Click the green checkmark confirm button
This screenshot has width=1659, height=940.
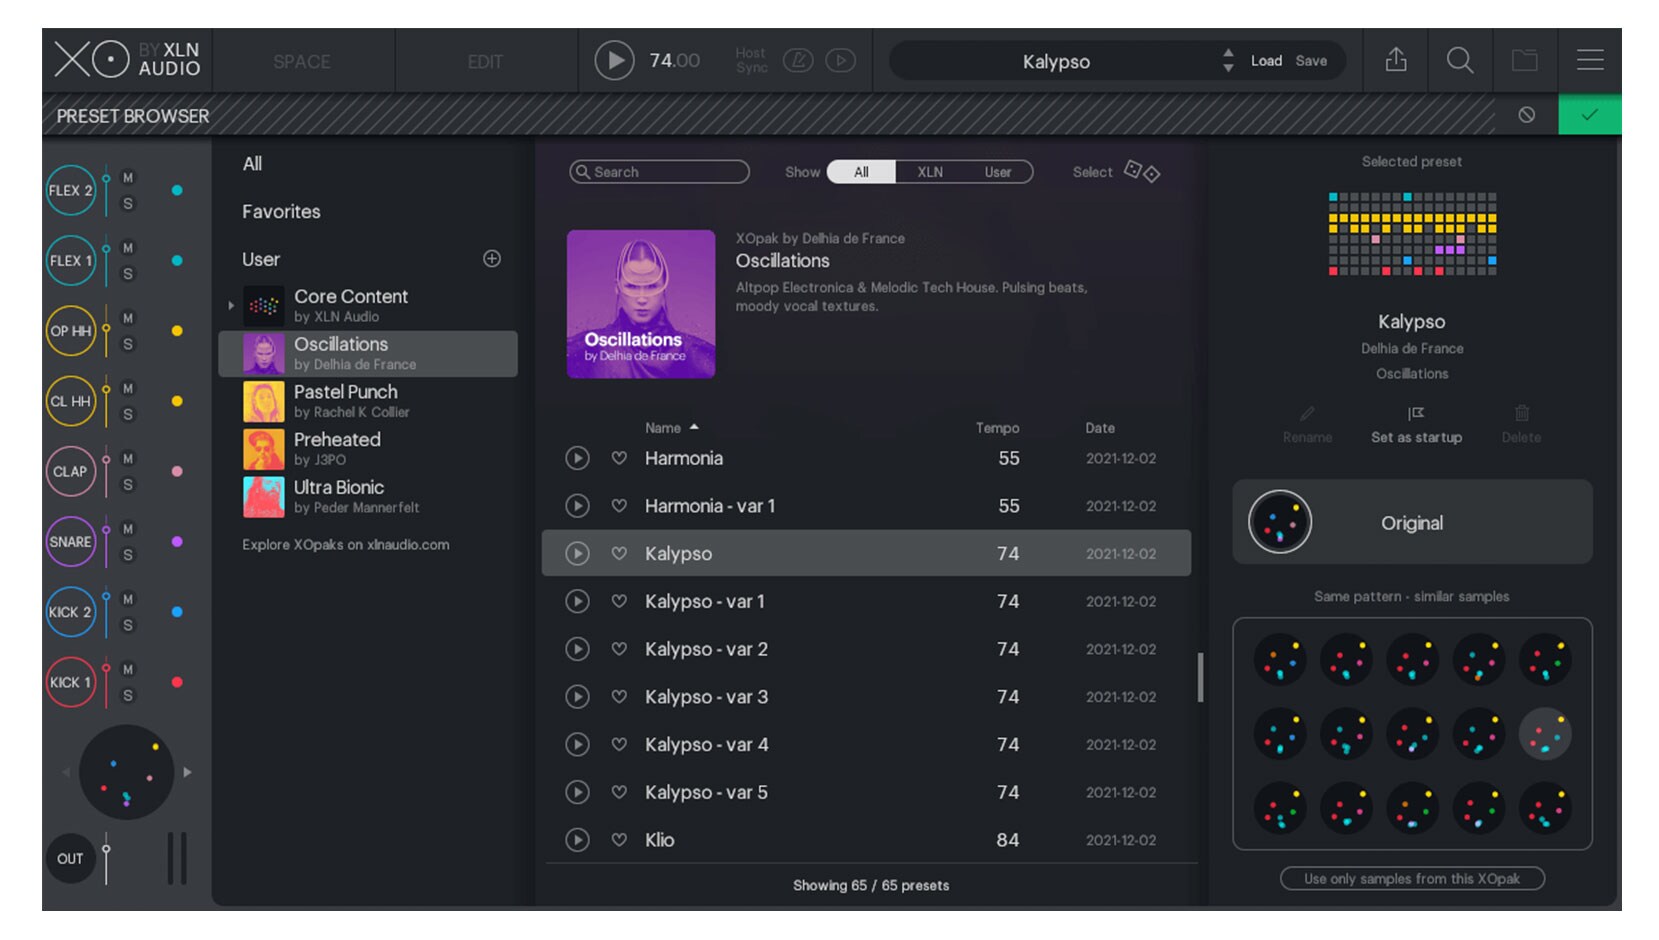pos(1588,115)
